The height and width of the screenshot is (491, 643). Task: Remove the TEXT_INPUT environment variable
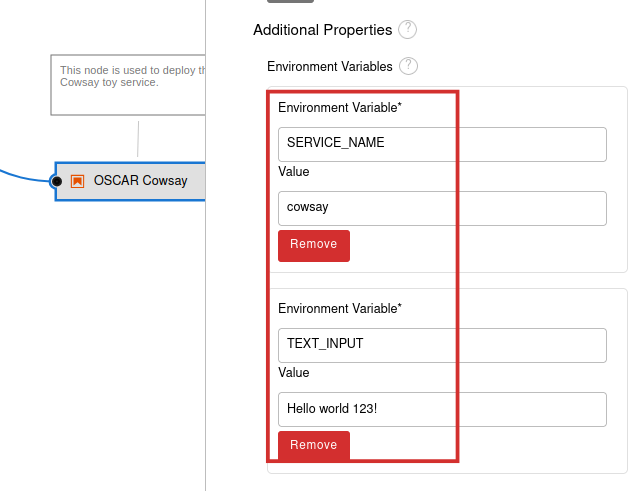314,446
